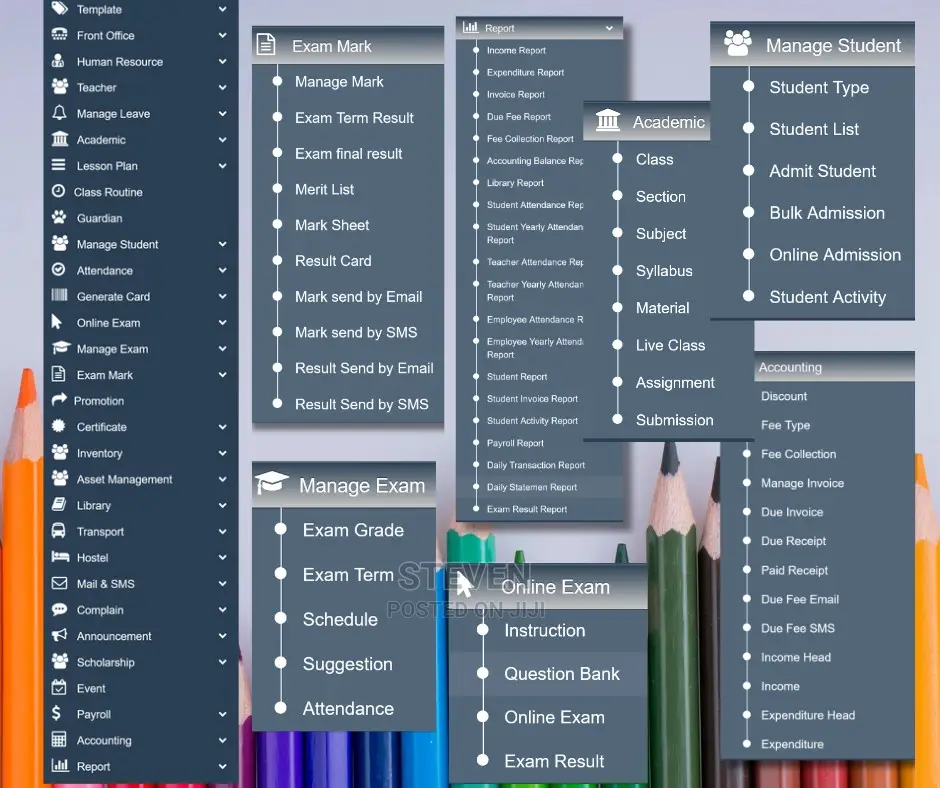Select Mark send by SMS
940x788 pixels.
coord(355,332)
